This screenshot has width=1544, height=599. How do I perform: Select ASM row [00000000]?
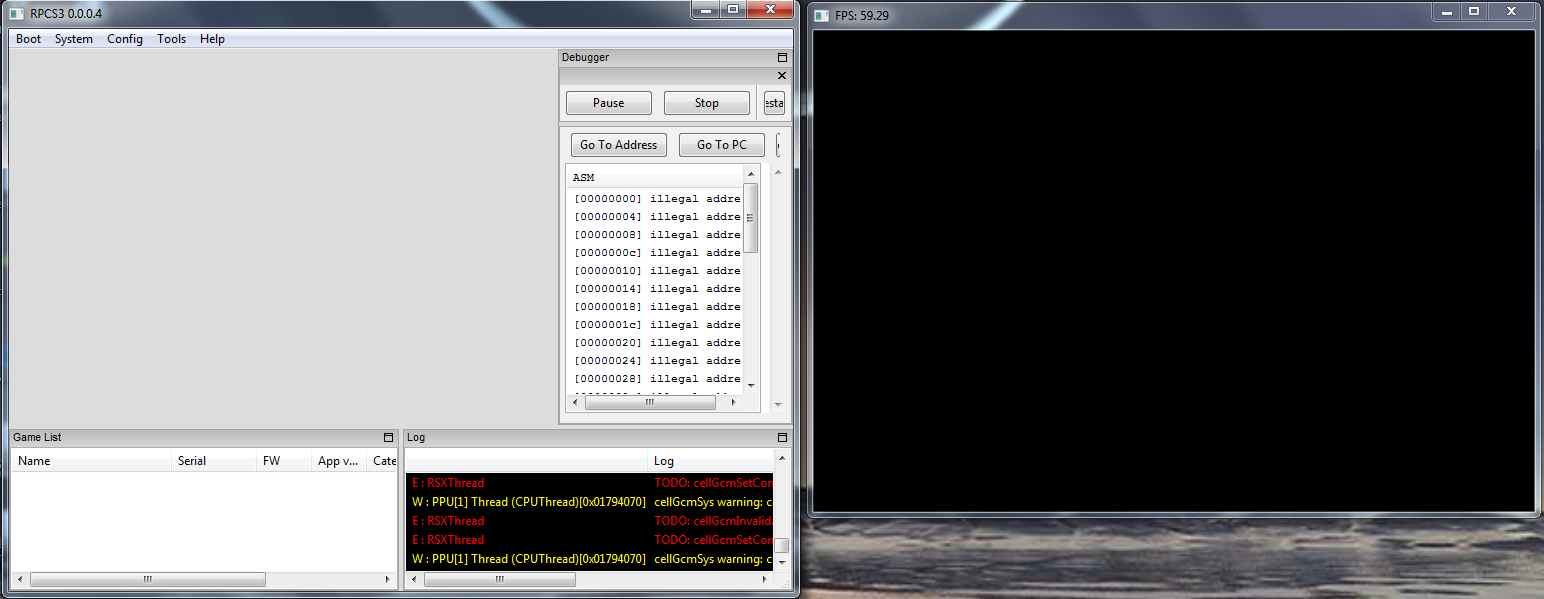(655, 199)
